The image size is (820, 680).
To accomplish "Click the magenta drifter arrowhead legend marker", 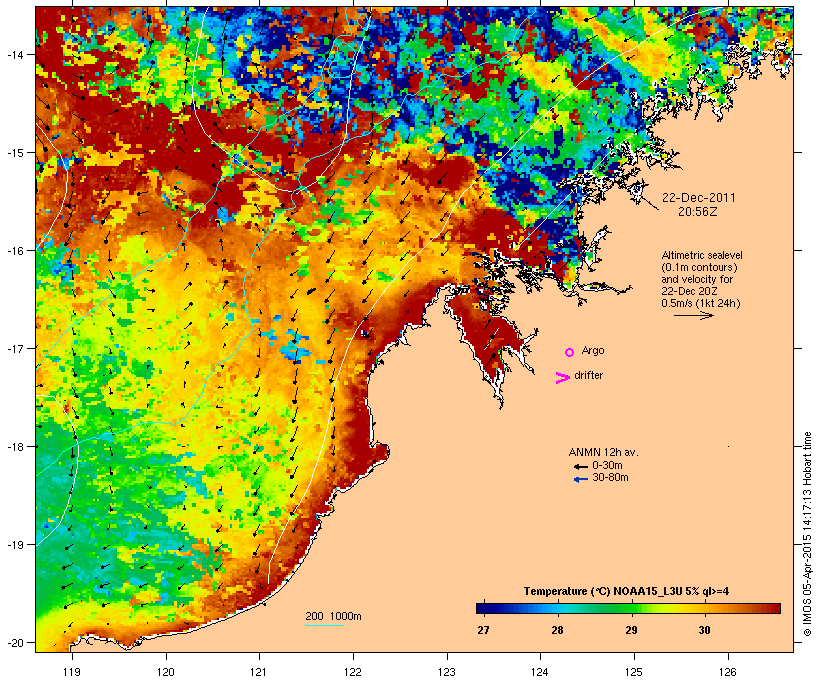I will coord(562,378).
